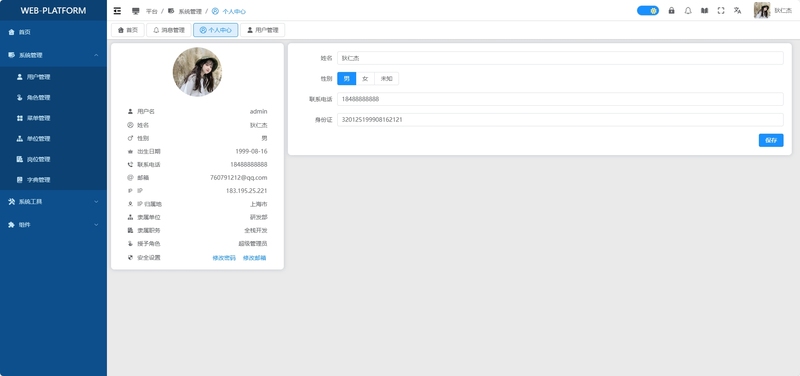Click the 联系电话 input field
This screenshot has width=800, height=376.
coord(560,99)
